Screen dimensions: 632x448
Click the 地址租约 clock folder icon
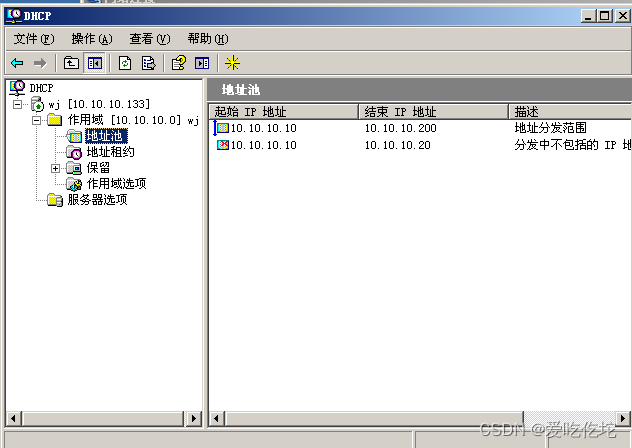coord(74,152)
